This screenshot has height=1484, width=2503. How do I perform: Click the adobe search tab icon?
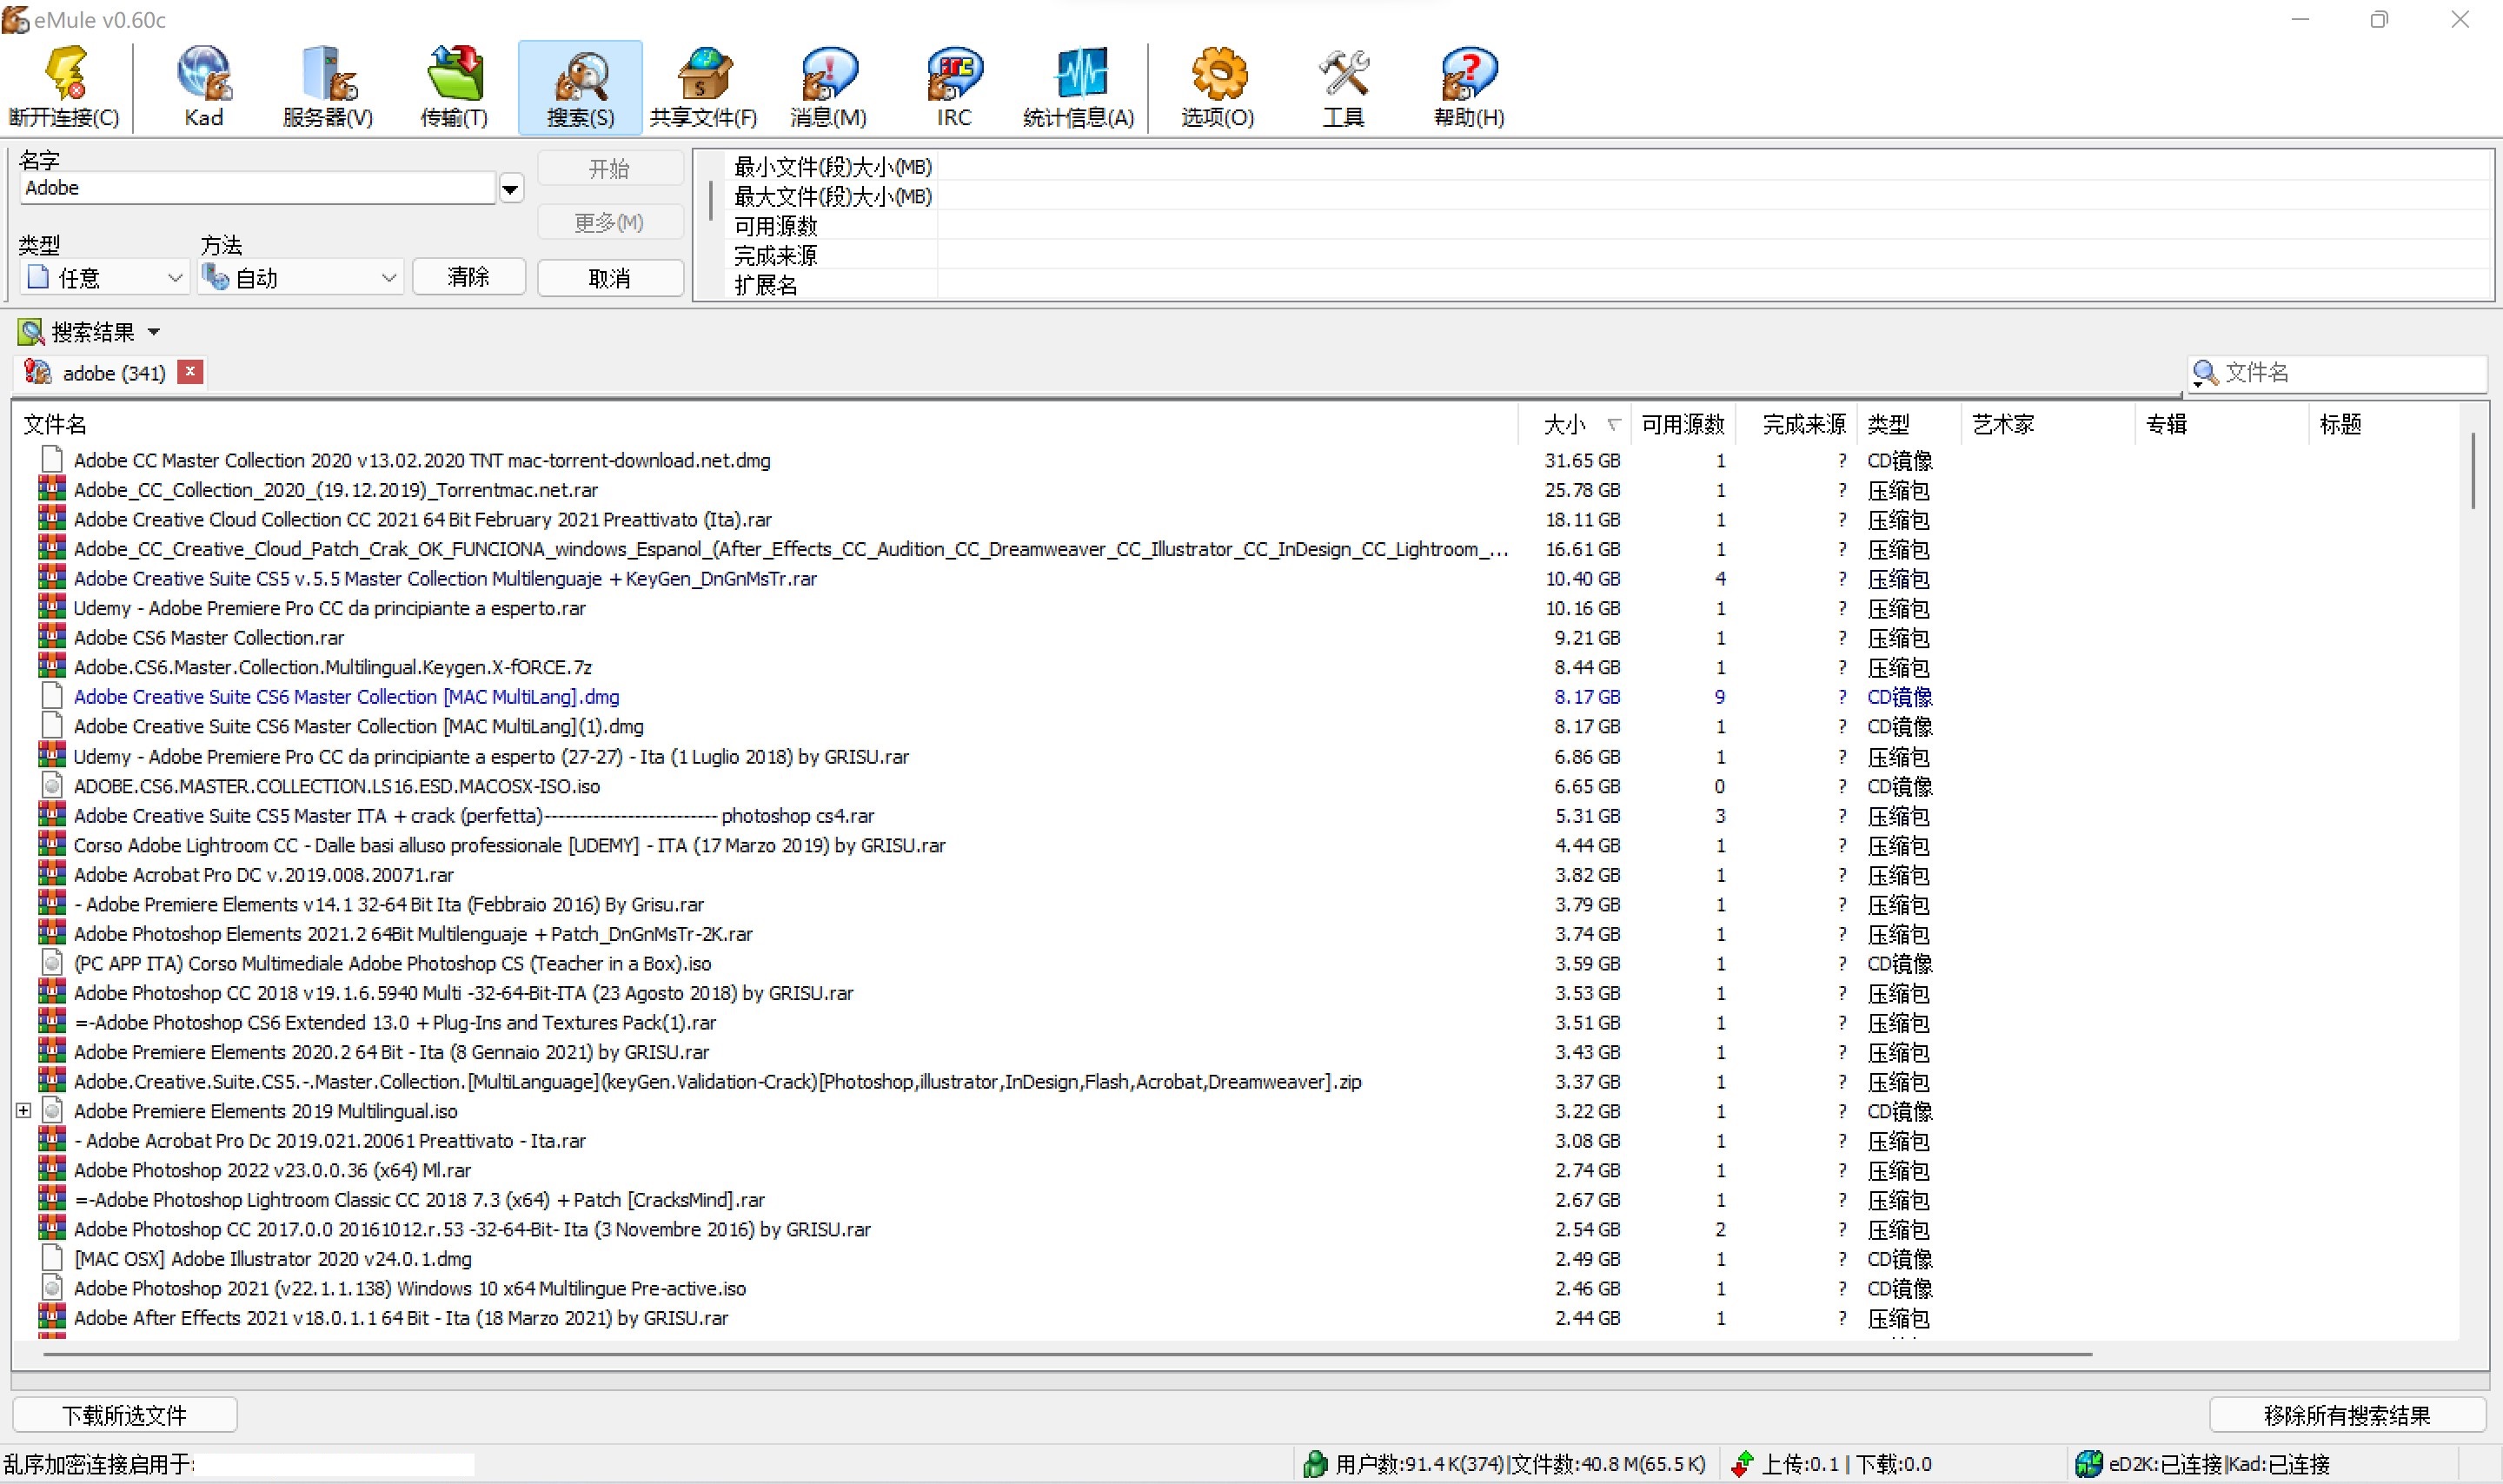pos(38,372)
